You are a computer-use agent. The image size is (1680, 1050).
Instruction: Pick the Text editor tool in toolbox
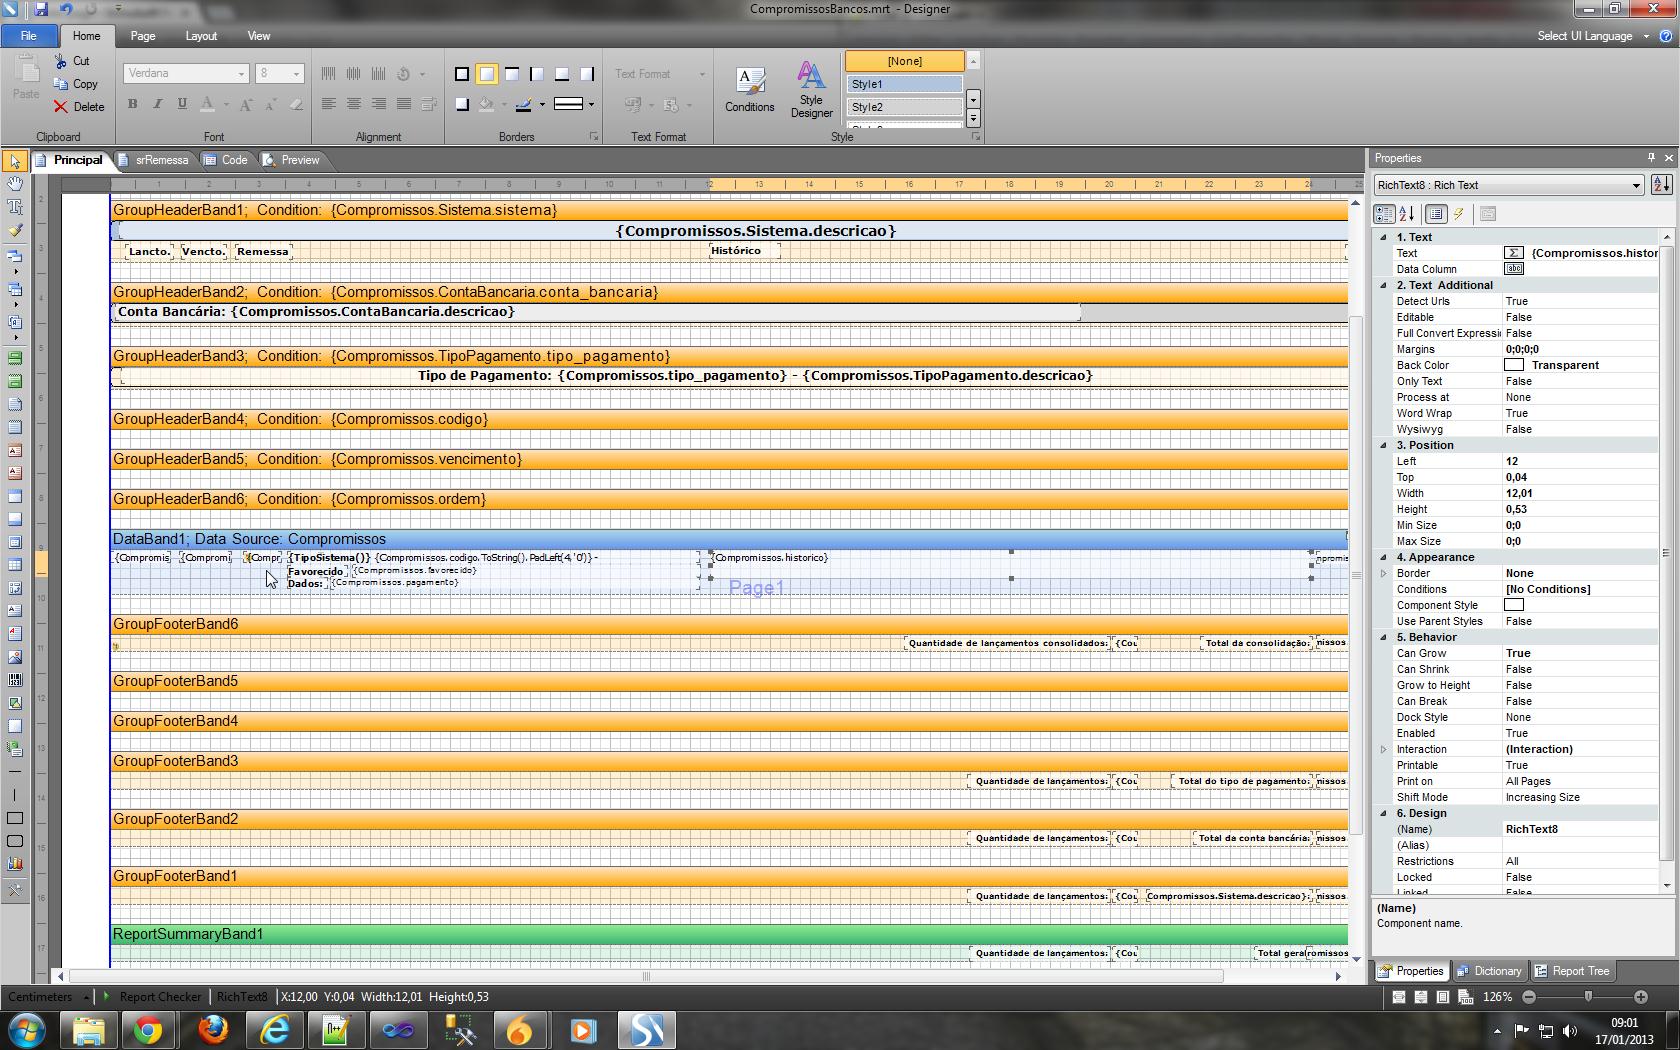[x=15, y=207]
